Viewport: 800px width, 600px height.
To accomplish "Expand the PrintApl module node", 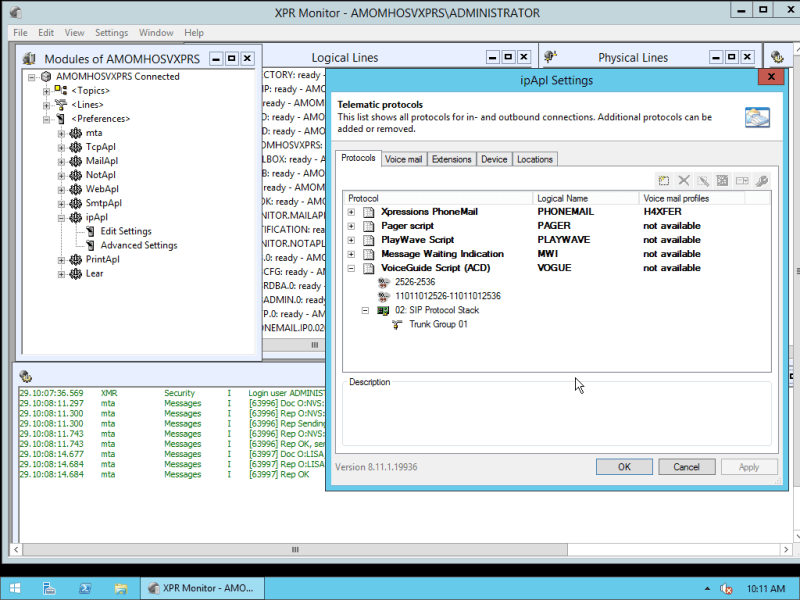I will tap(61, 260).
